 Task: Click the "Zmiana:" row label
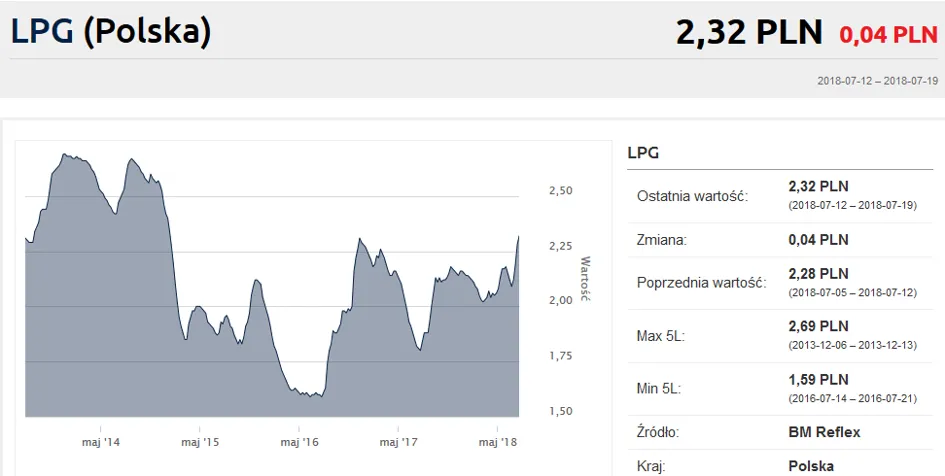point(663,240)
